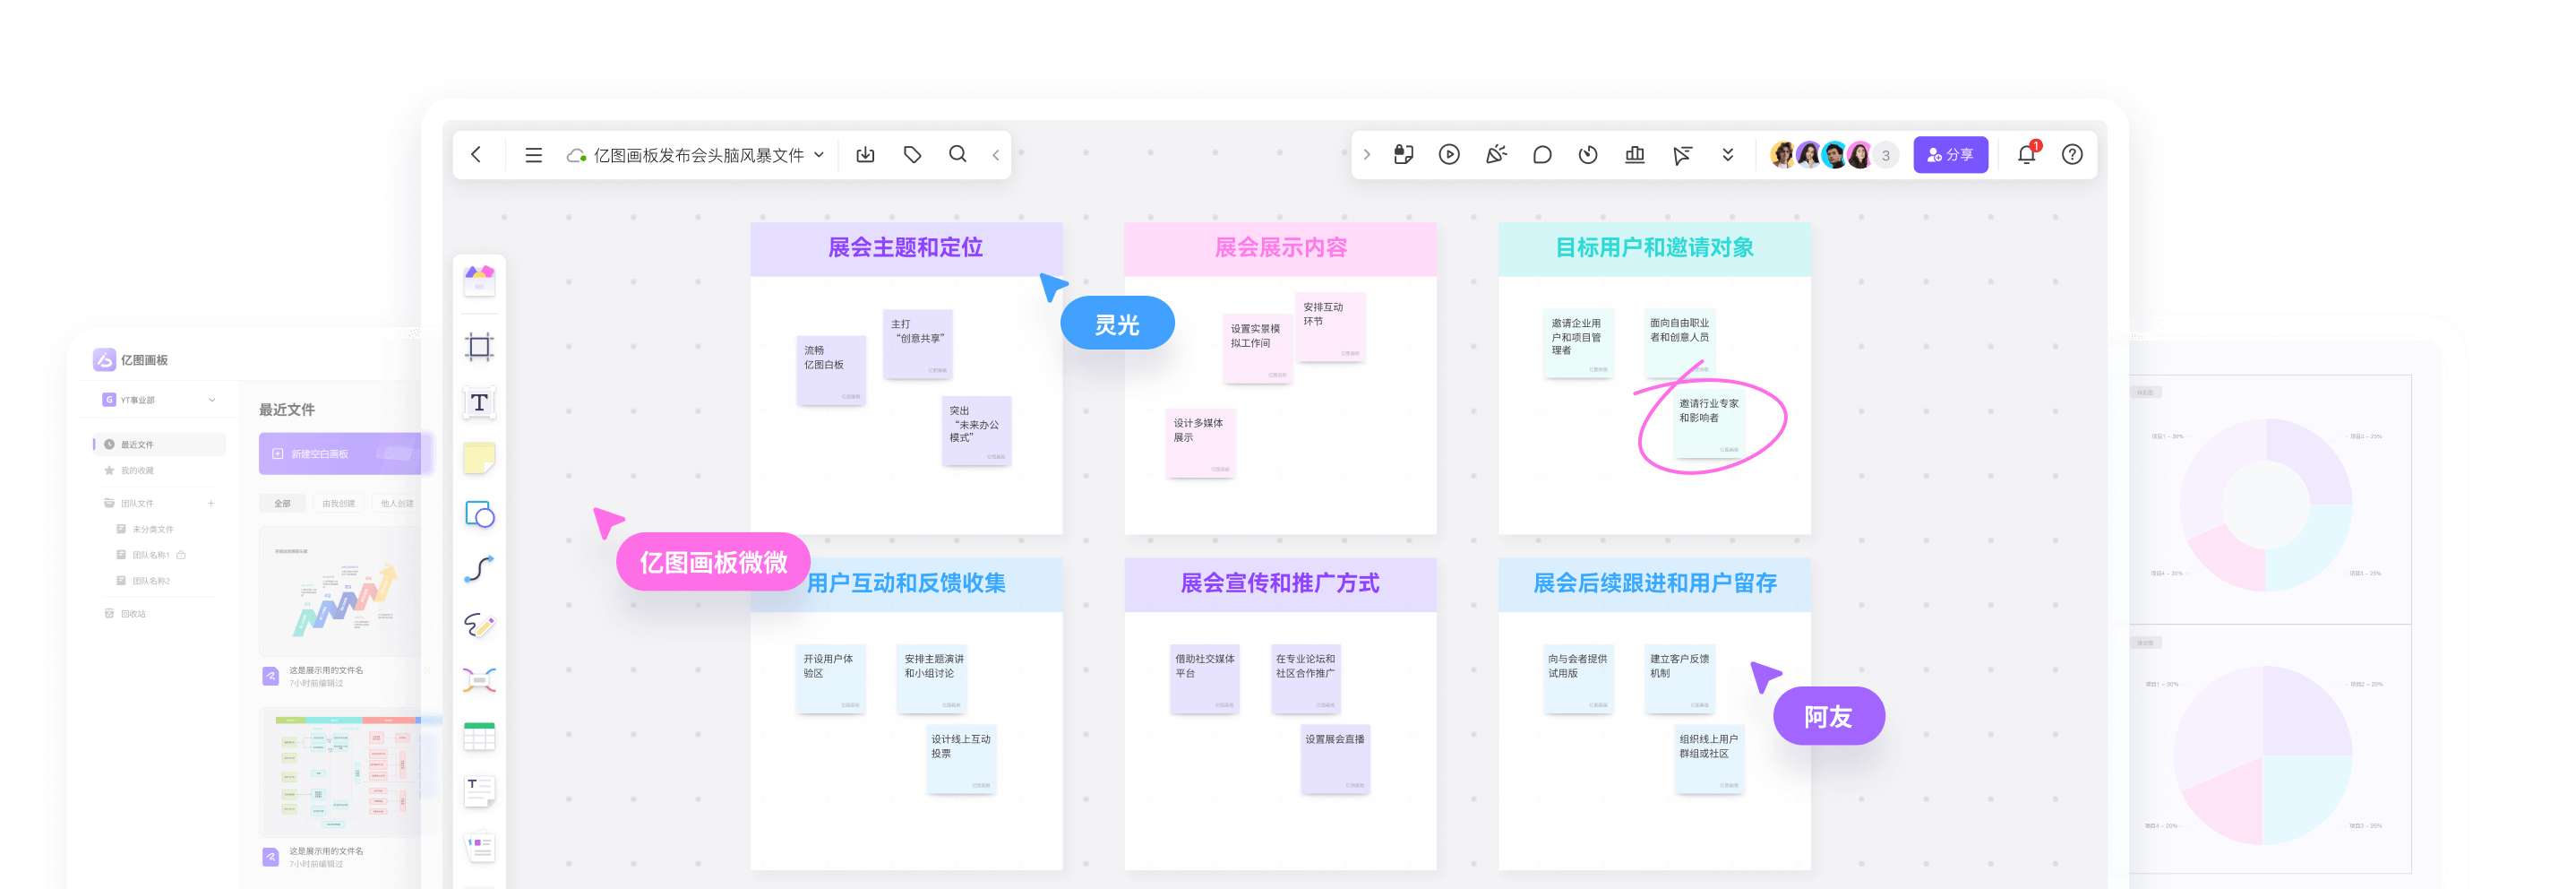The height and width of the screenshot is (889, 2576).
Task: Open the search on the canvas toolbar
Action: pyautogui.click(x=957, y=154)
